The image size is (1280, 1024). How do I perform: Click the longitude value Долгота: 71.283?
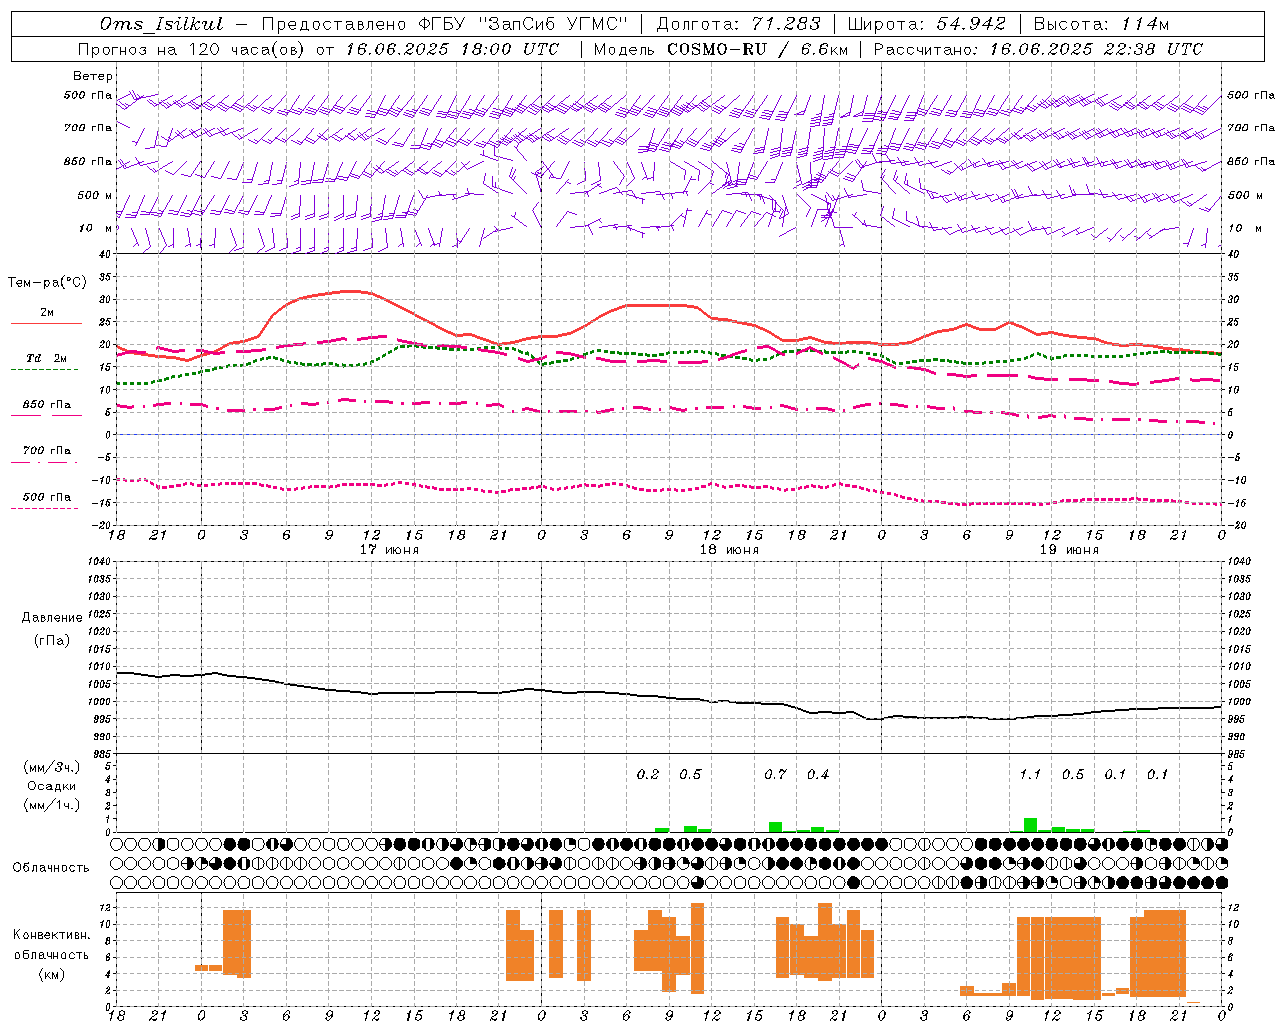tap(739, 24)
